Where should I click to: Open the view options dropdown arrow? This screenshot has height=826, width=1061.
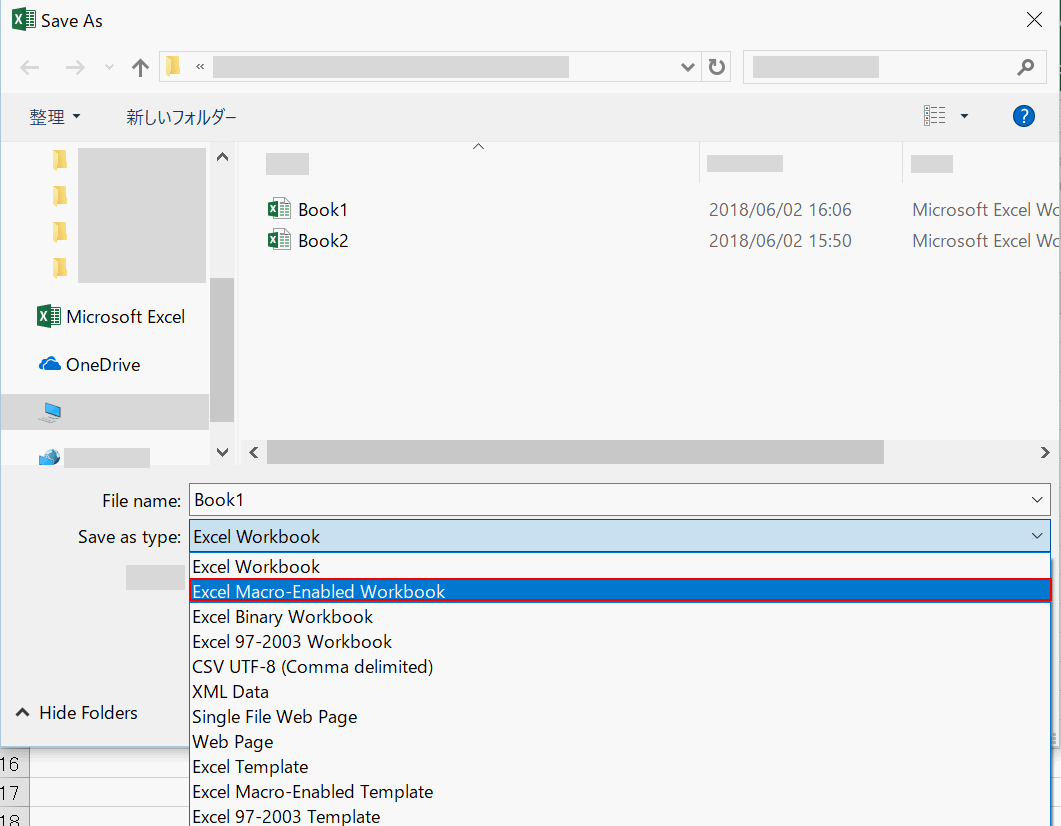(x=964, y=116)
